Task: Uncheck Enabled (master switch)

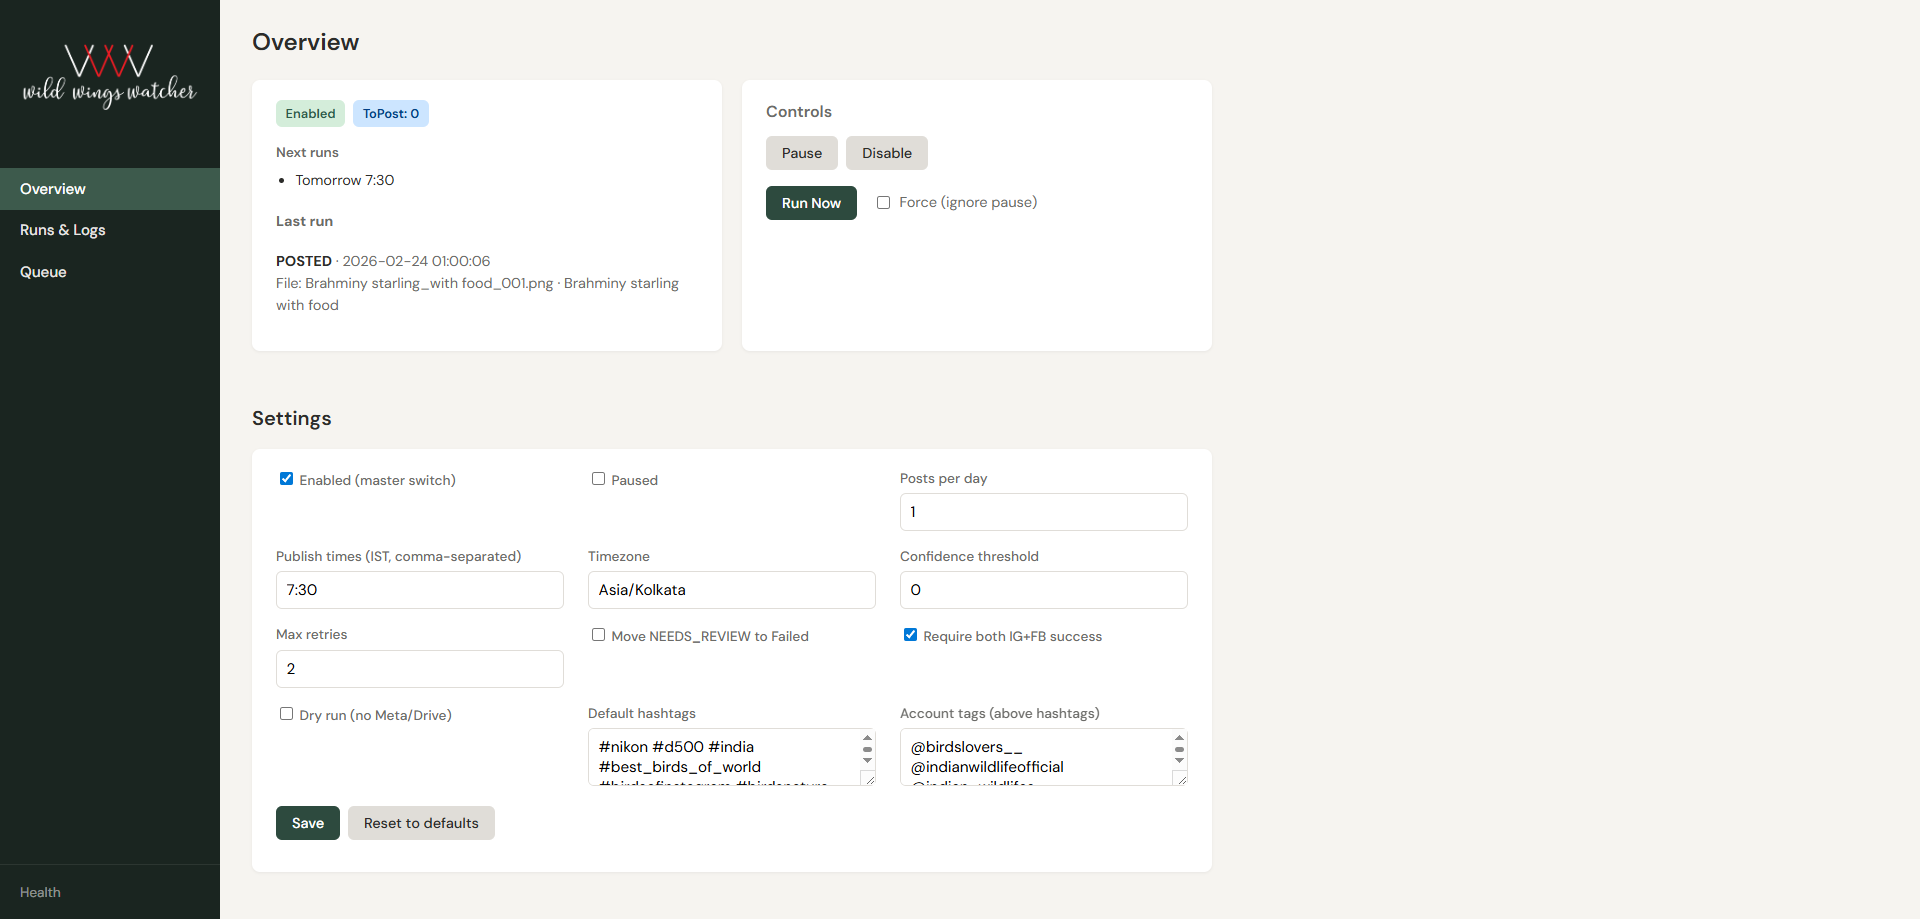Action: (x=286, y=479)
